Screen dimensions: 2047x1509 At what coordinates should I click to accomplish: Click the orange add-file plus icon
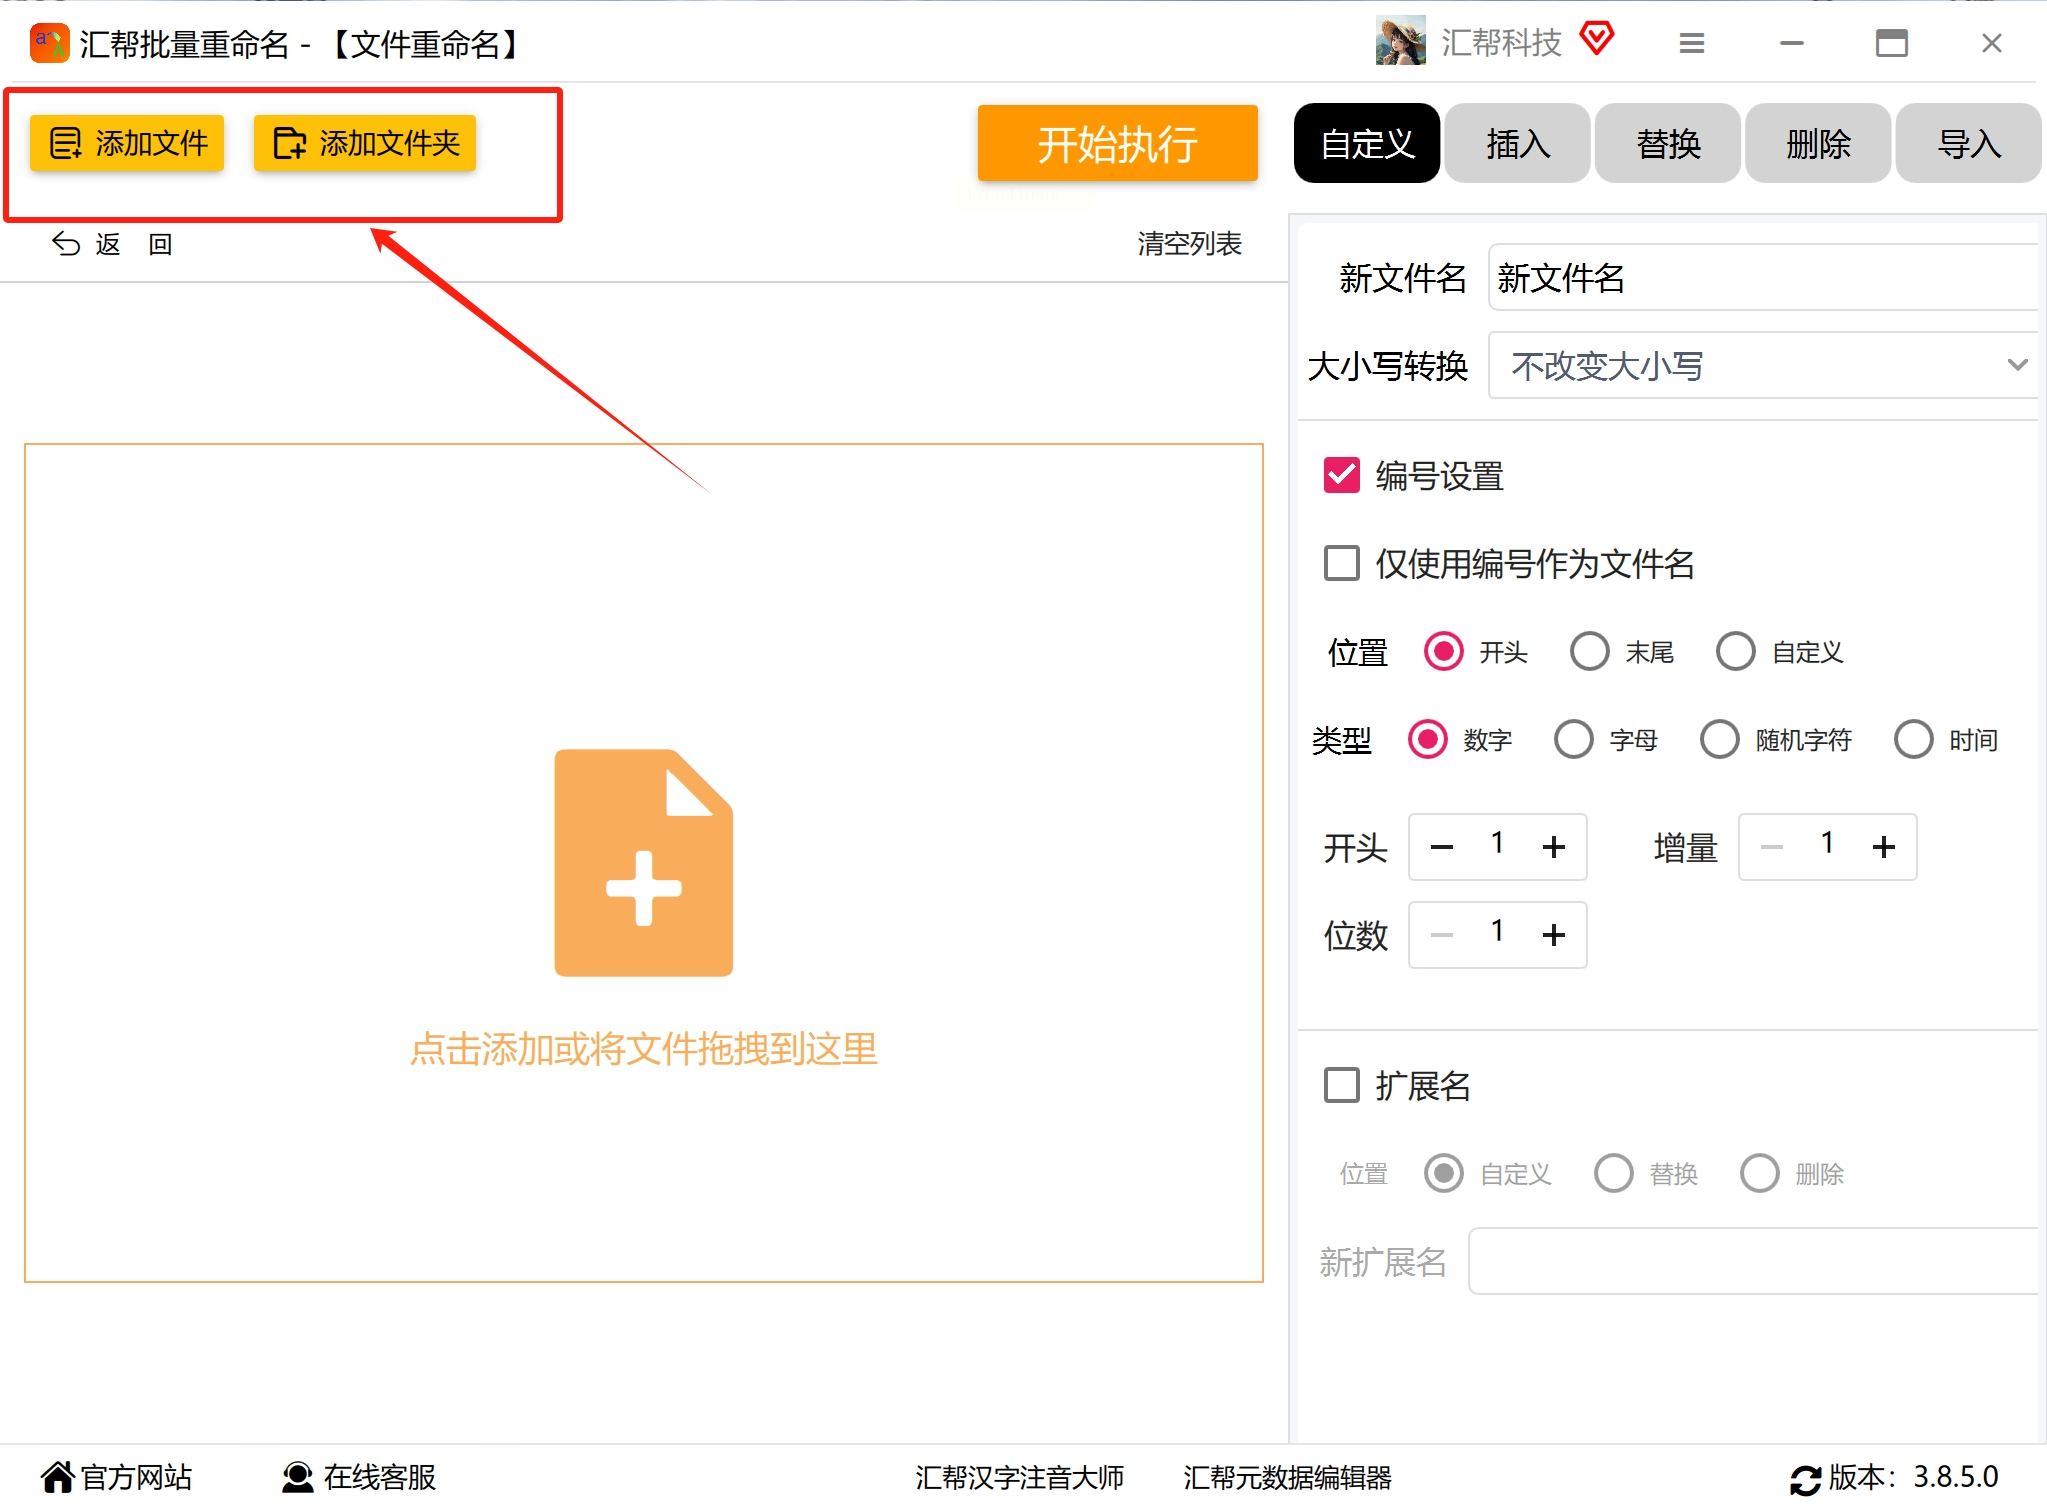pos(643,863)
